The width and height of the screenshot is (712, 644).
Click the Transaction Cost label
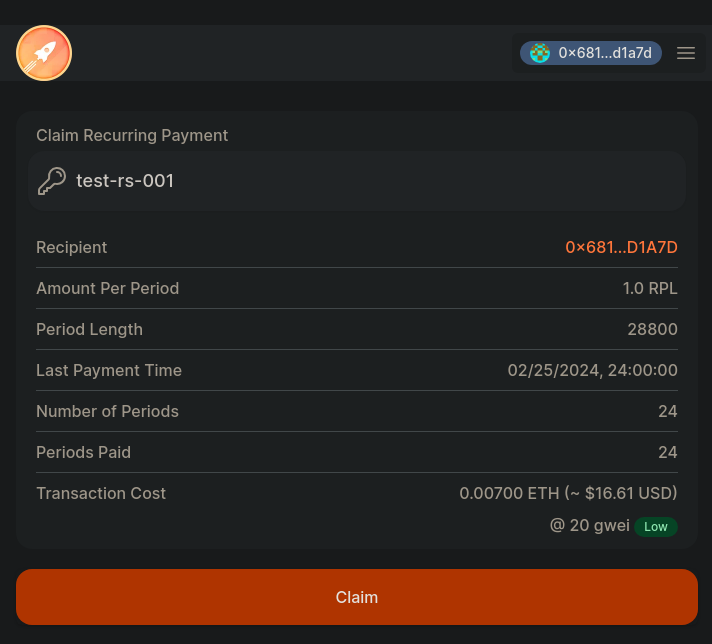click(101, 493)
